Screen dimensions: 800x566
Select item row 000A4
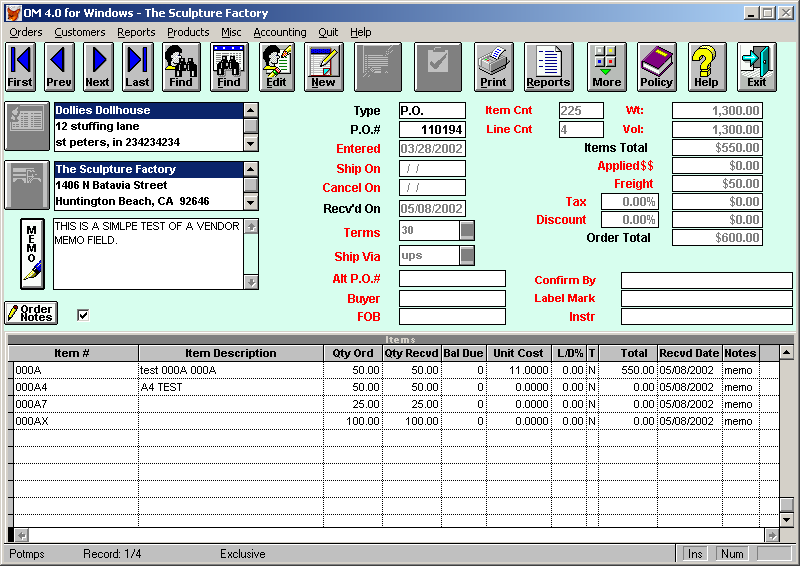(x=394, y=387)
